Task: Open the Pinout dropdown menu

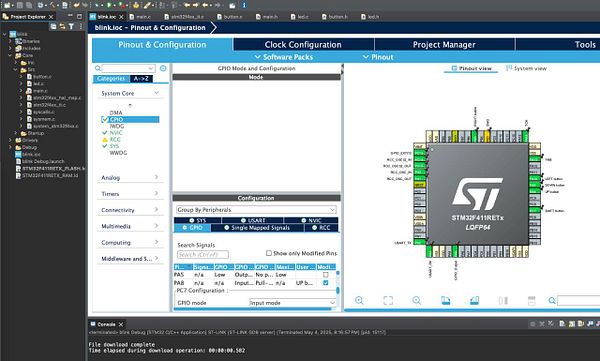Action: tap(378, 57)
